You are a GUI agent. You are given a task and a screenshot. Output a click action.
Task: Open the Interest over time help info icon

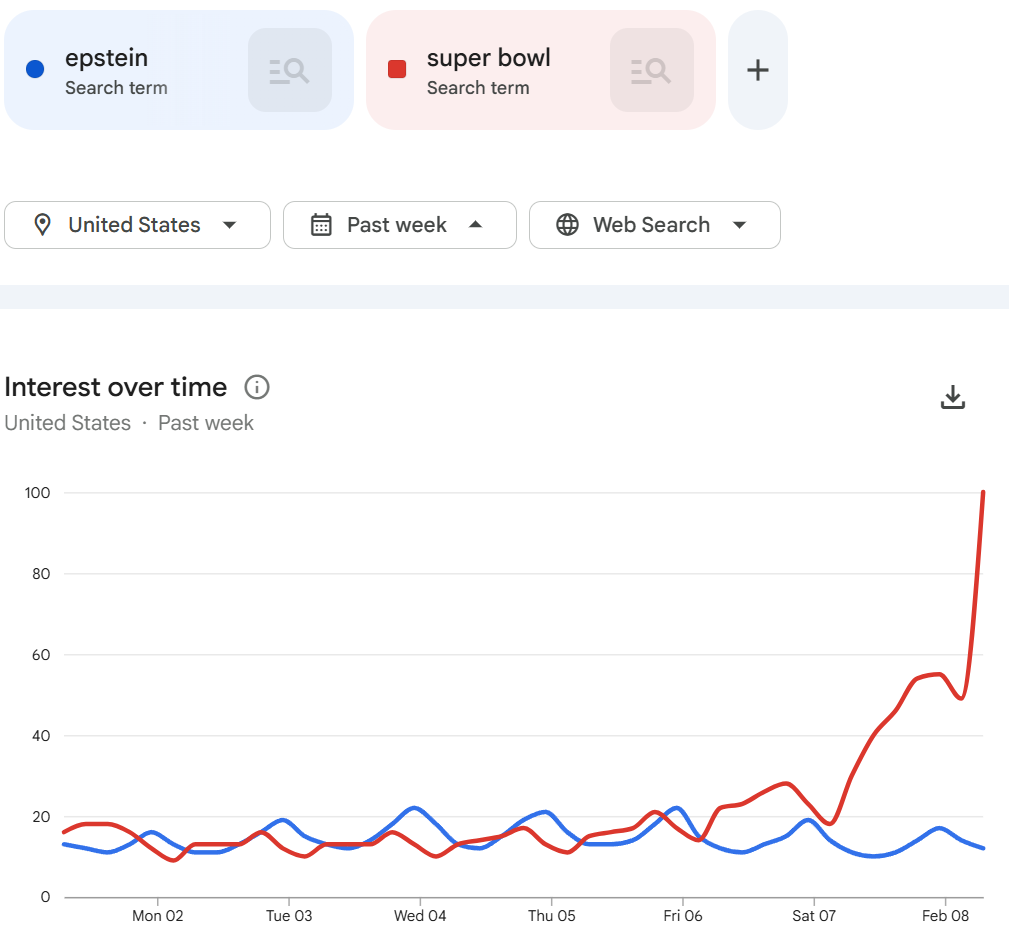(x=257, y=387)
